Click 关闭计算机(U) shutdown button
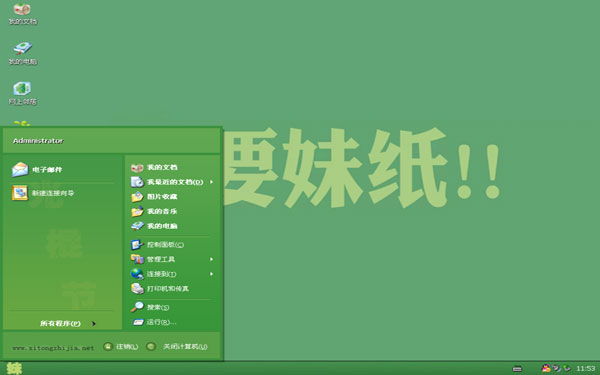This screenshot has height=375, width=600. 177,347
